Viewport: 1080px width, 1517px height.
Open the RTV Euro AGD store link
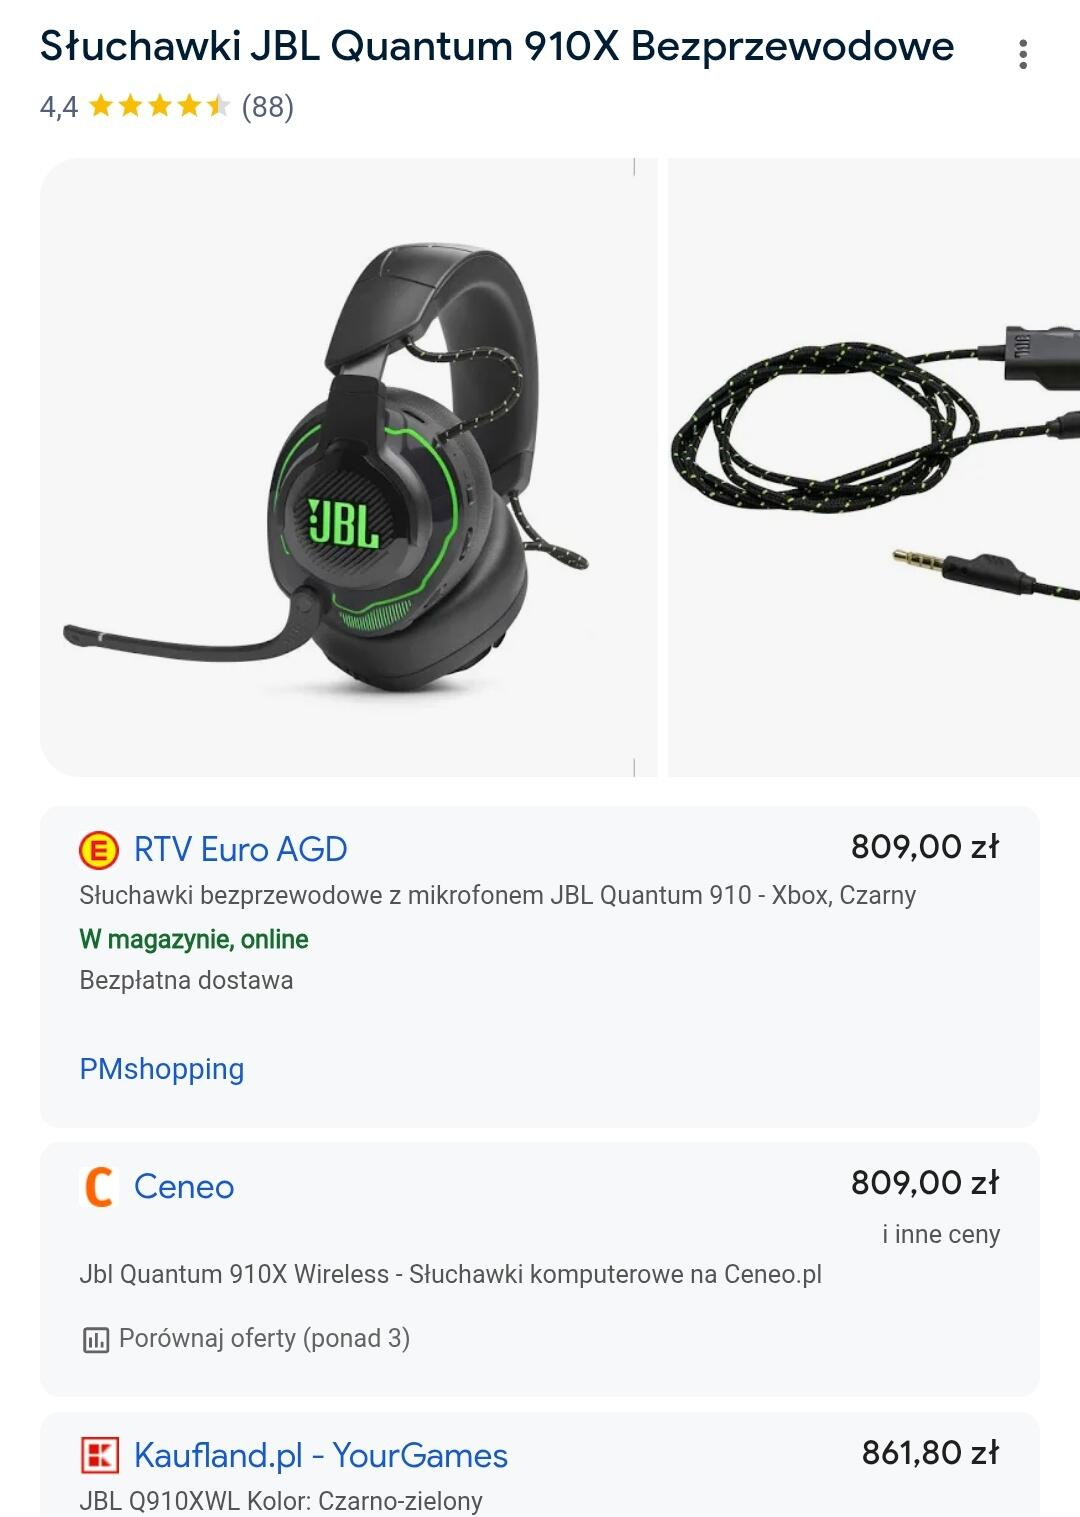coord(240,850)
